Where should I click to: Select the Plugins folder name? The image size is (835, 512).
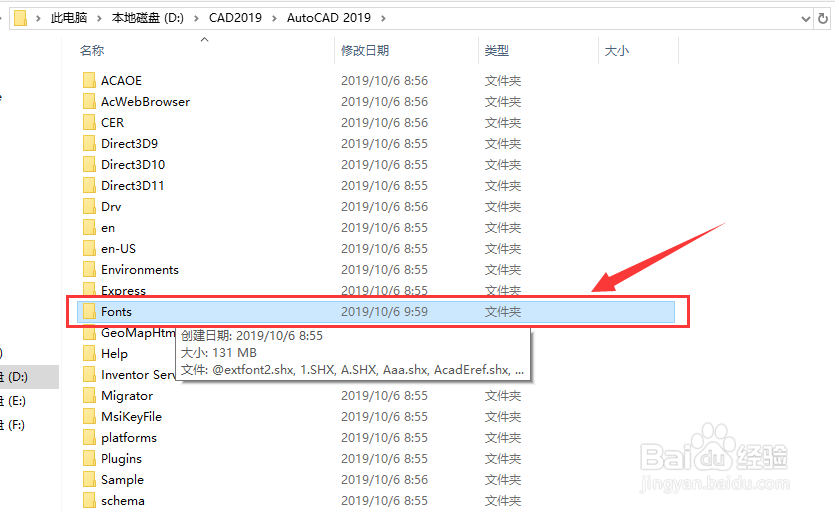121,459
